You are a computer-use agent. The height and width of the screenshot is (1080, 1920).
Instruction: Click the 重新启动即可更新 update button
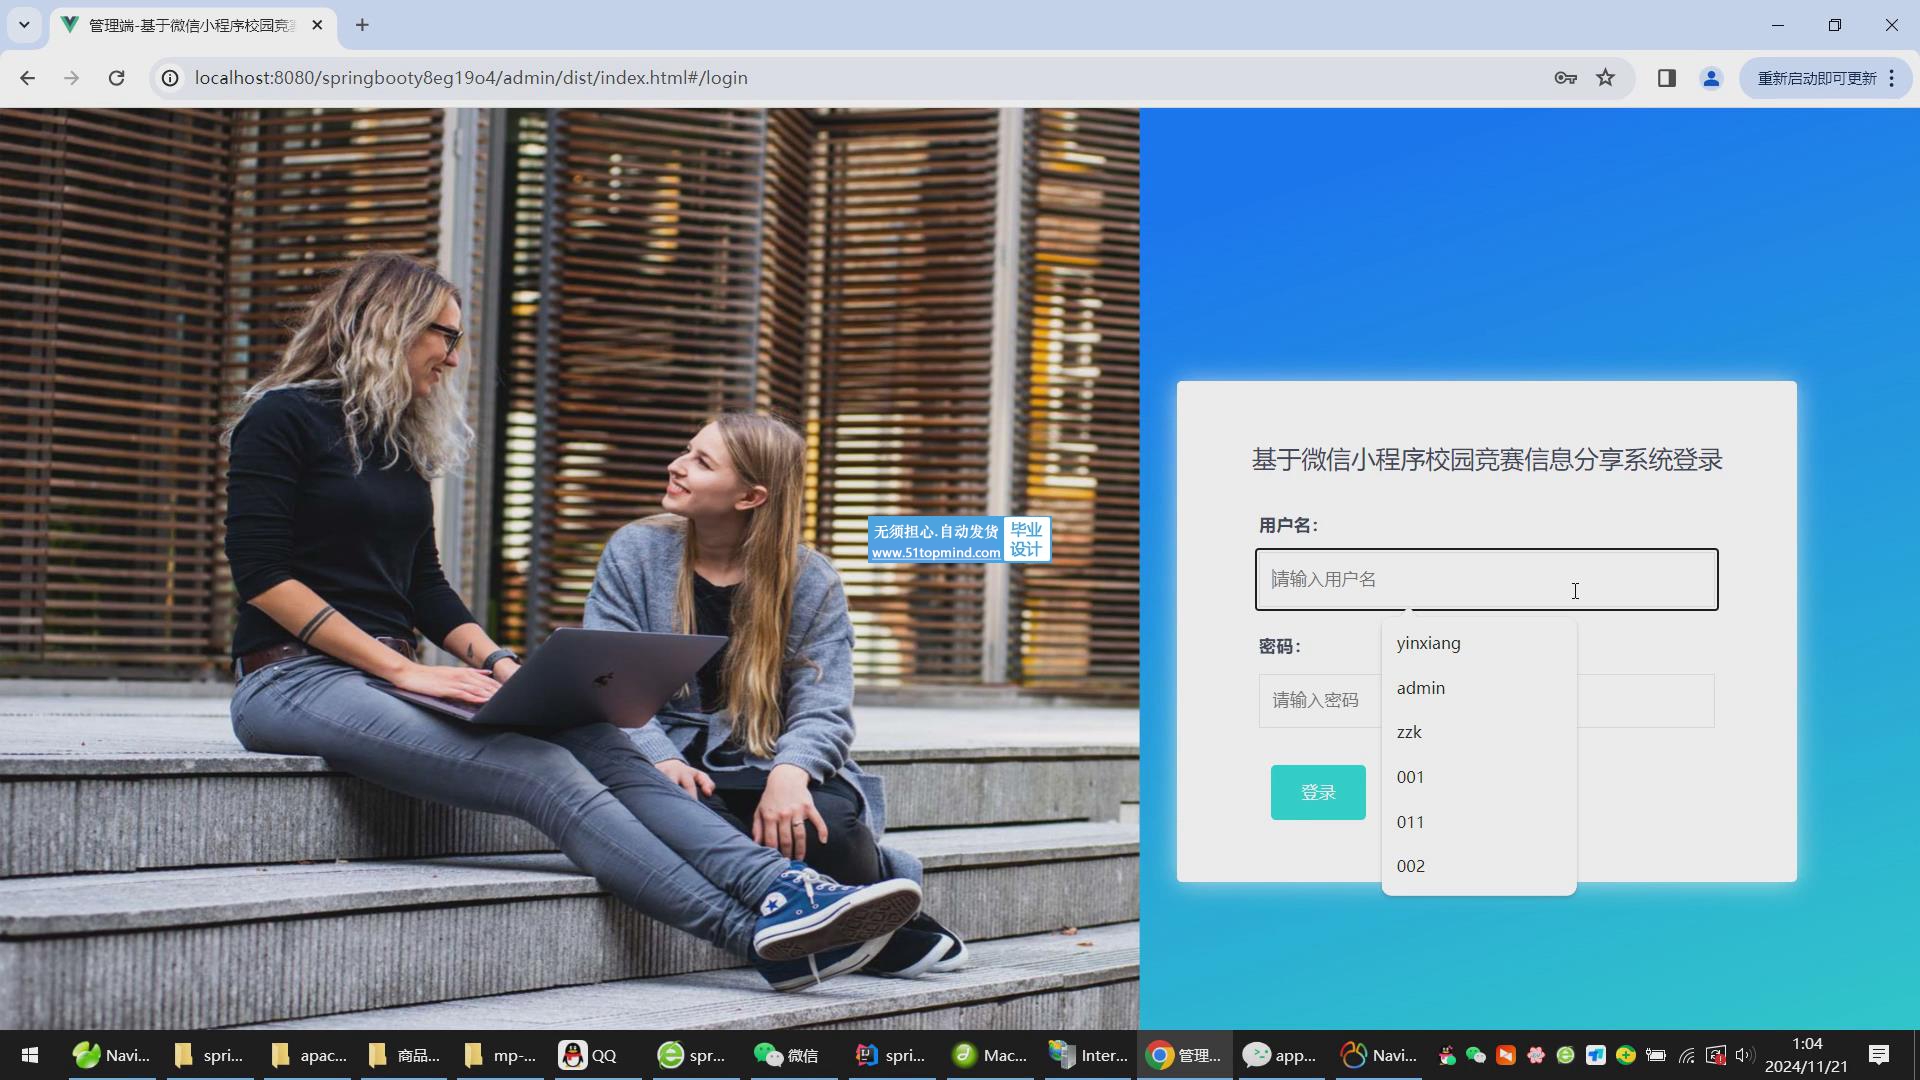1816,78
